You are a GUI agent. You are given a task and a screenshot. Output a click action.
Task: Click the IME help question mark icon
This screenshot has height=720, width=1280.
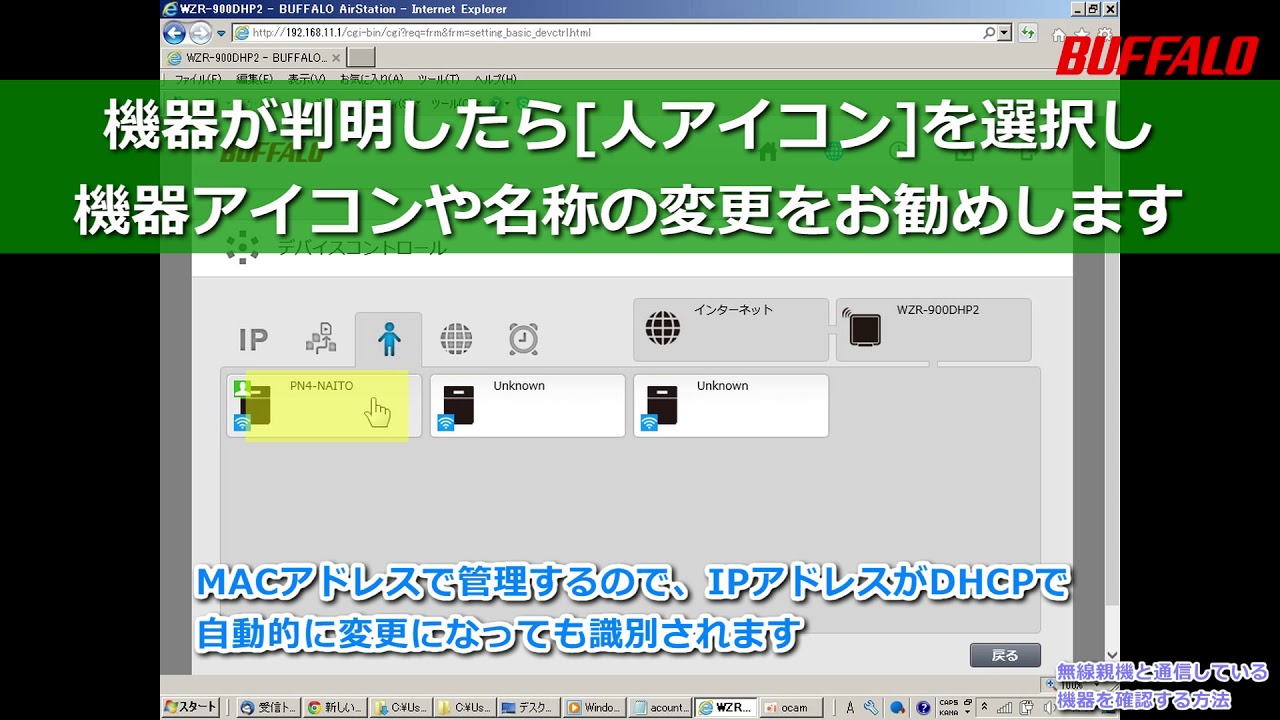[x=923, y=707]
